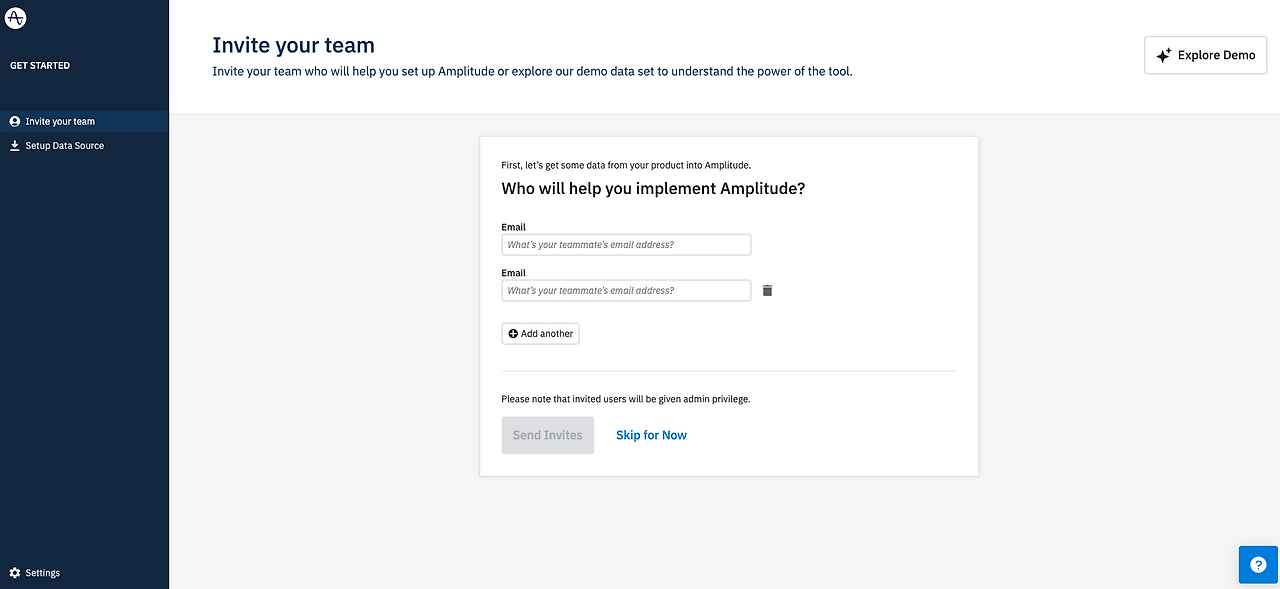Click the Invite your team page title
Viewport: 1280px width, 589px height.
[x=293, y=45]
